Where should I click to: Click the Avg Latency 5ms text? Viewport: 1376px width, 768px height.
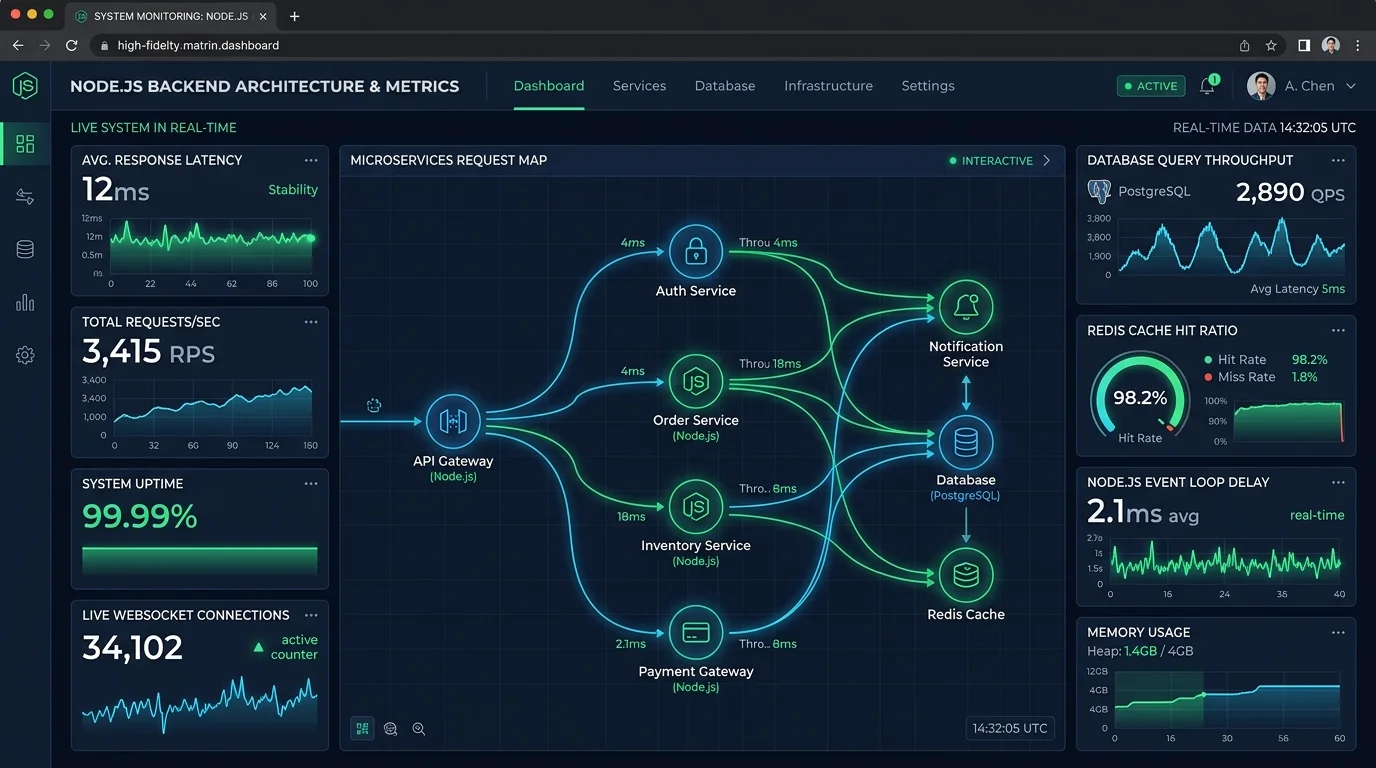click(x=1297, y=289)
